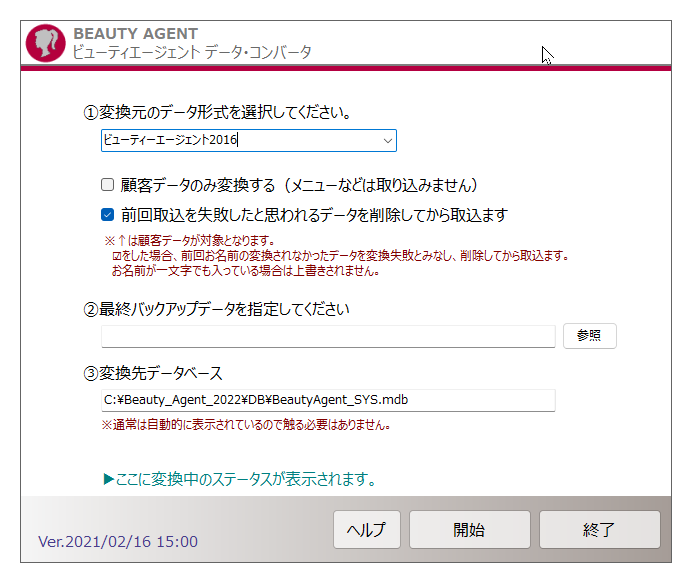The height and width of the screenshot is (583, 692).
Task: Click the ②最終バックアップデータを指定してください label
Action: 216,309
